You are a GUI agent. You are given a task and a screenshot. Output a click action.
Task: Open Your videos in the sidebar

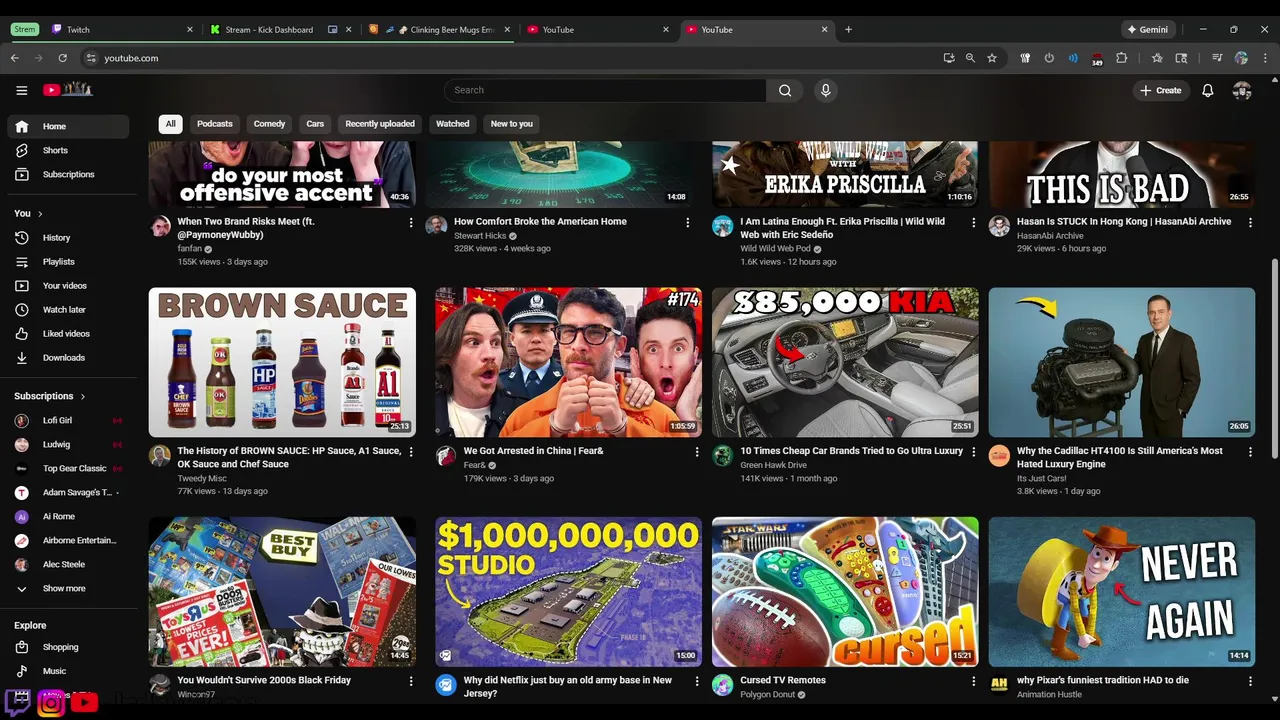point(69,286)
